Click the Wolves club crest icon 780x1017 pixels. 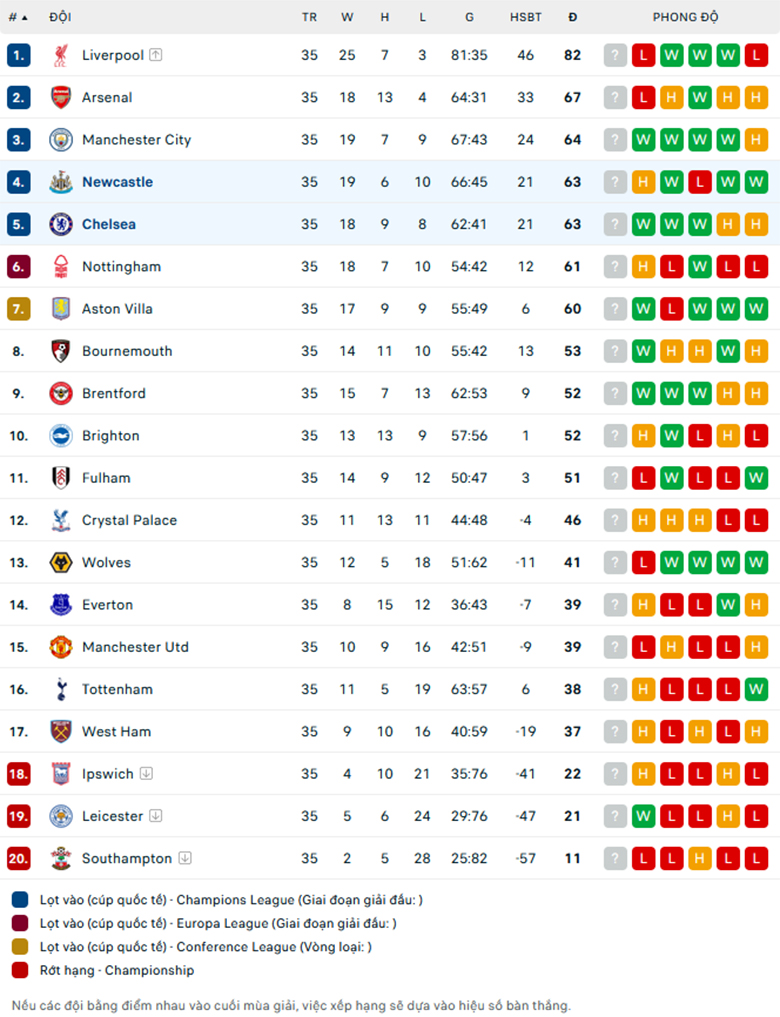tap(61, 562)
